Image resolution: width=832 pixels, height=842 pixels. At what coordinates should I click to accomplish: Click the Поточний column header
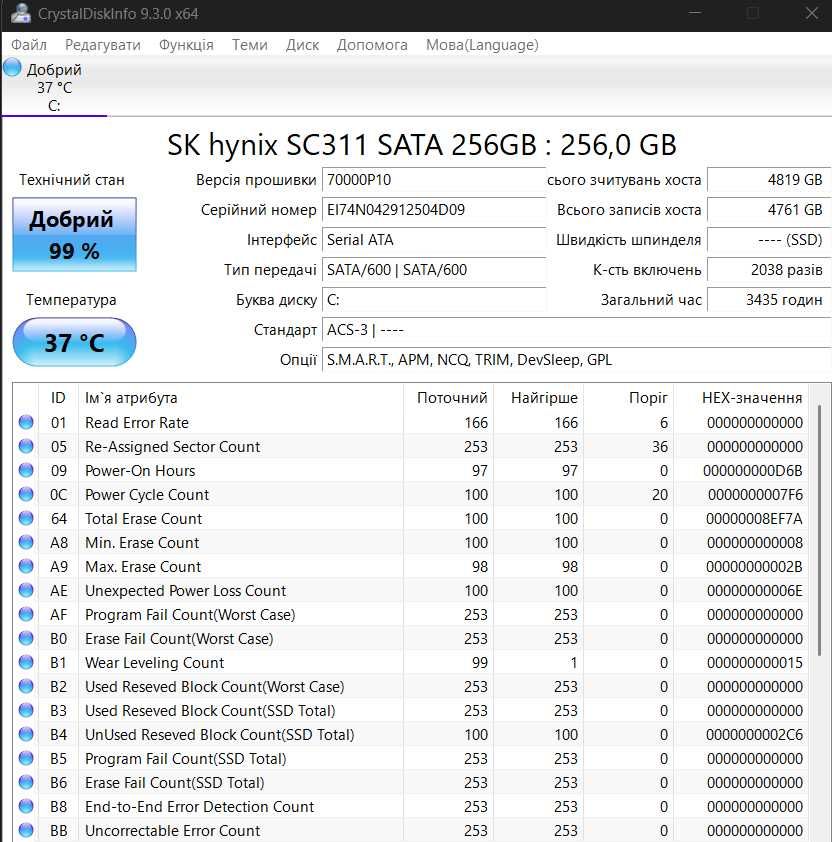[x=448, y=398]
